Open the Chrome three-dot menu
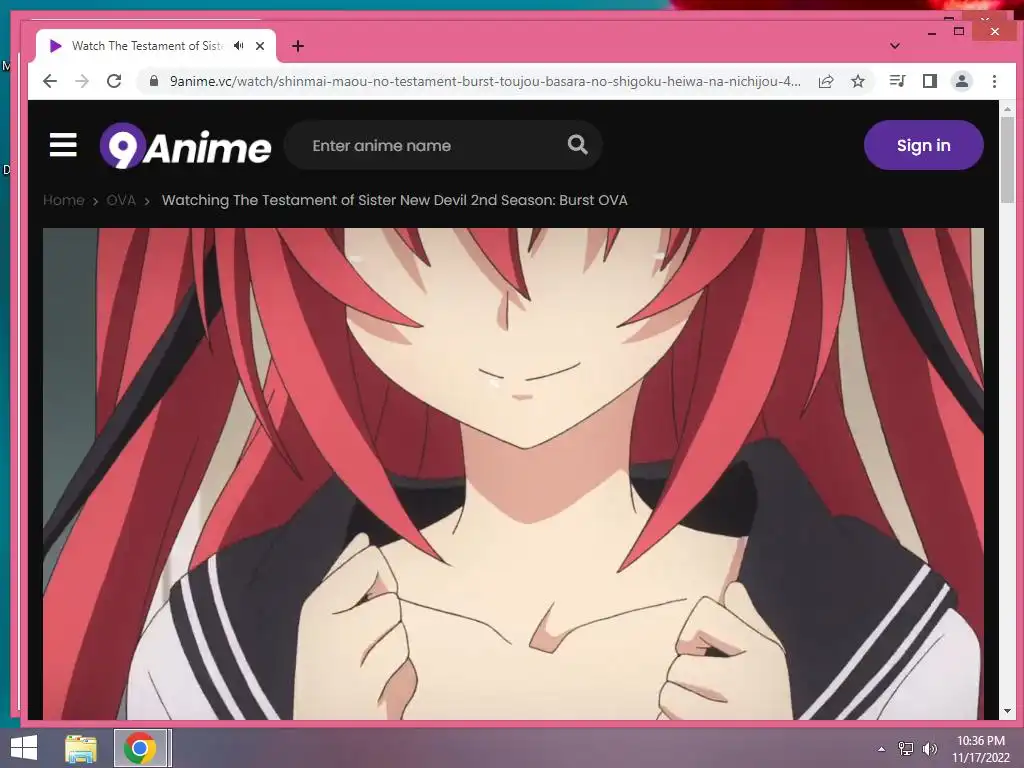This screenshot has height=768, width=1024. click(x=994, y=81)
